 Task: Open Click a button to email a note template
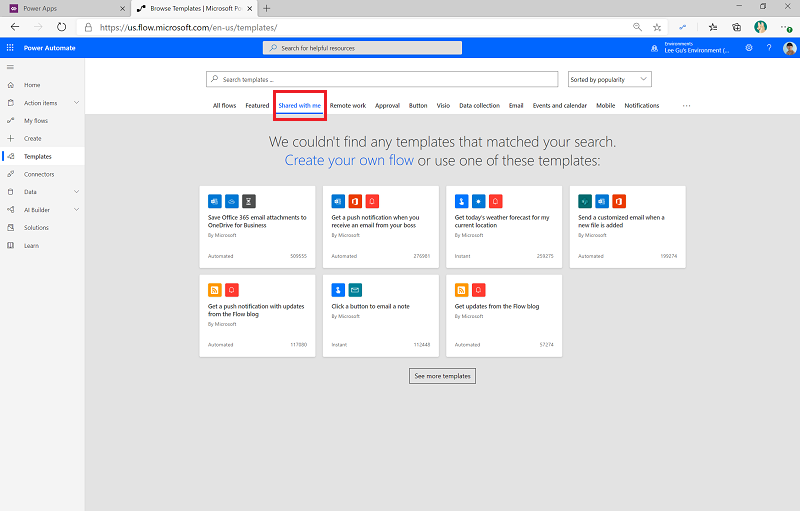[381, 316]
